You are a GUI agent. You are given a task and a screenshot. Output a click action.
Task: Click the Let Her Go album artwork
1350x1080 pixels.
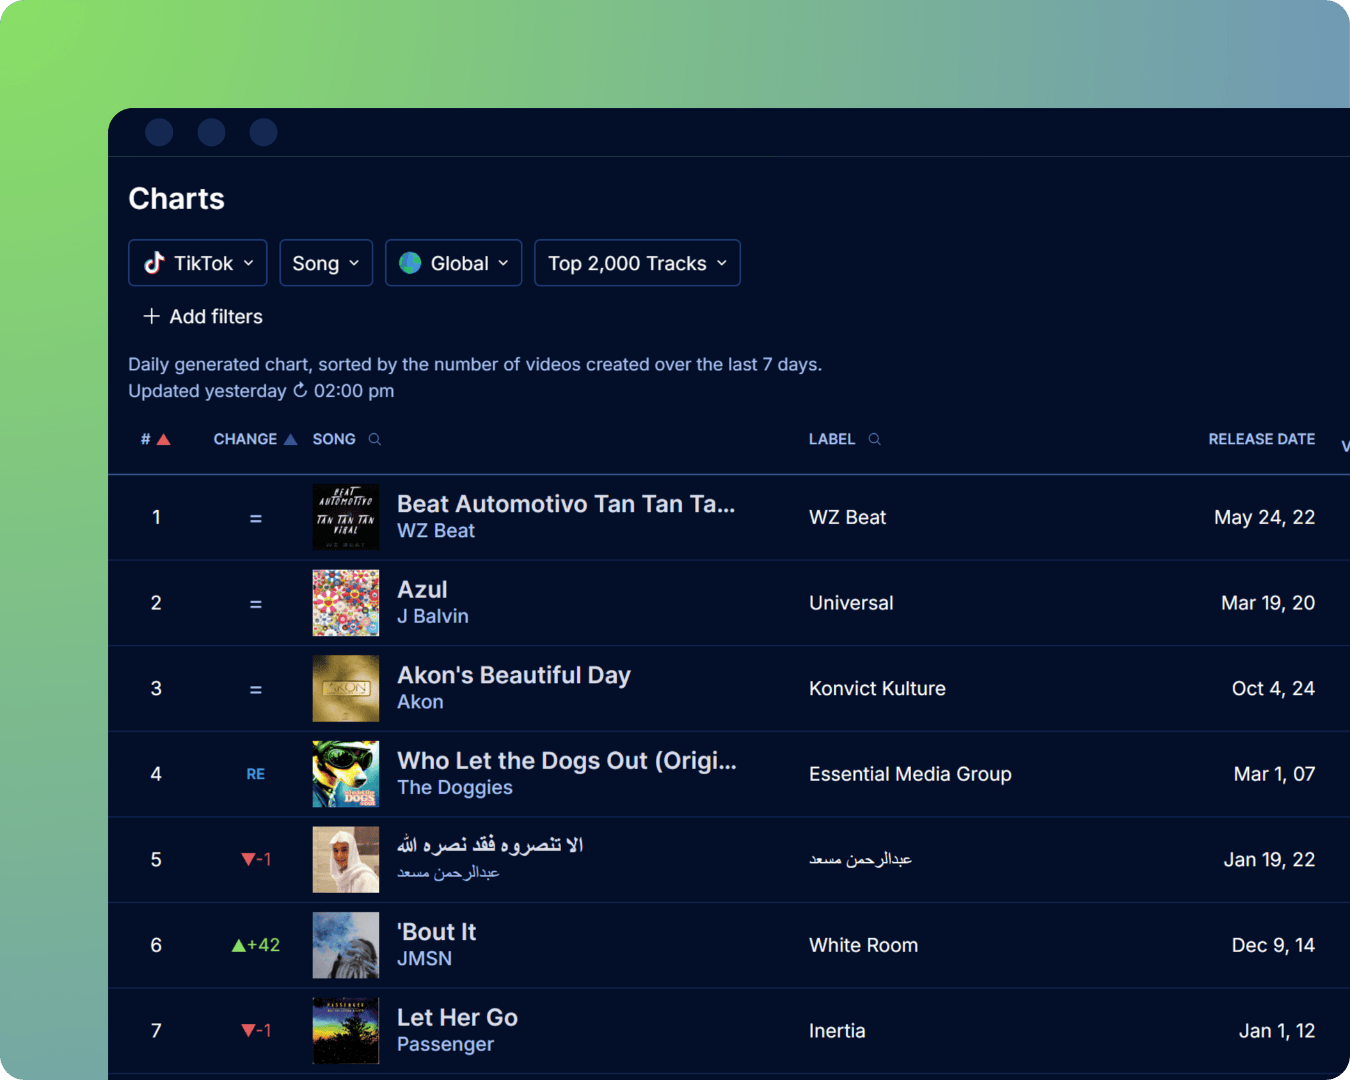coord(346,1030)
